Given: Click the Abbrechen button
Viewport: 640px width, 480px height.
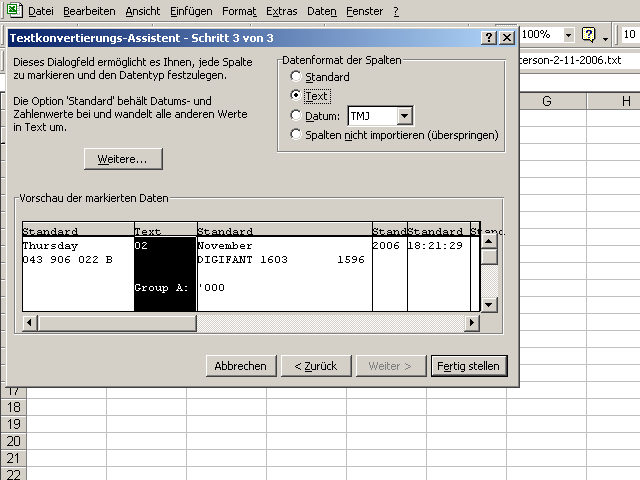Looking at the screenshot, I should pyautogui.click(x=241, y=366).
